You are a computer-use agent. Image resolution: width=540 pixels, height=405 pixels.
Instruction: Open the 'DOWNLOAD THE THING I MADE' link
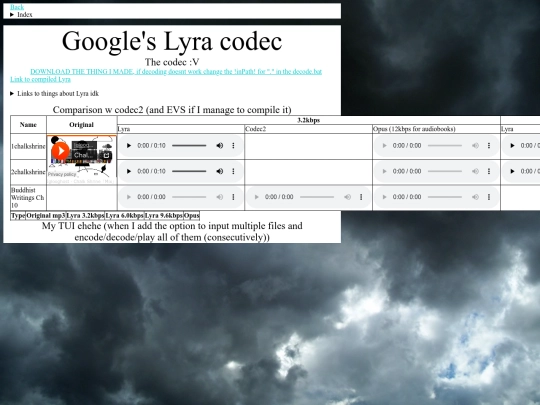point(176,72)
